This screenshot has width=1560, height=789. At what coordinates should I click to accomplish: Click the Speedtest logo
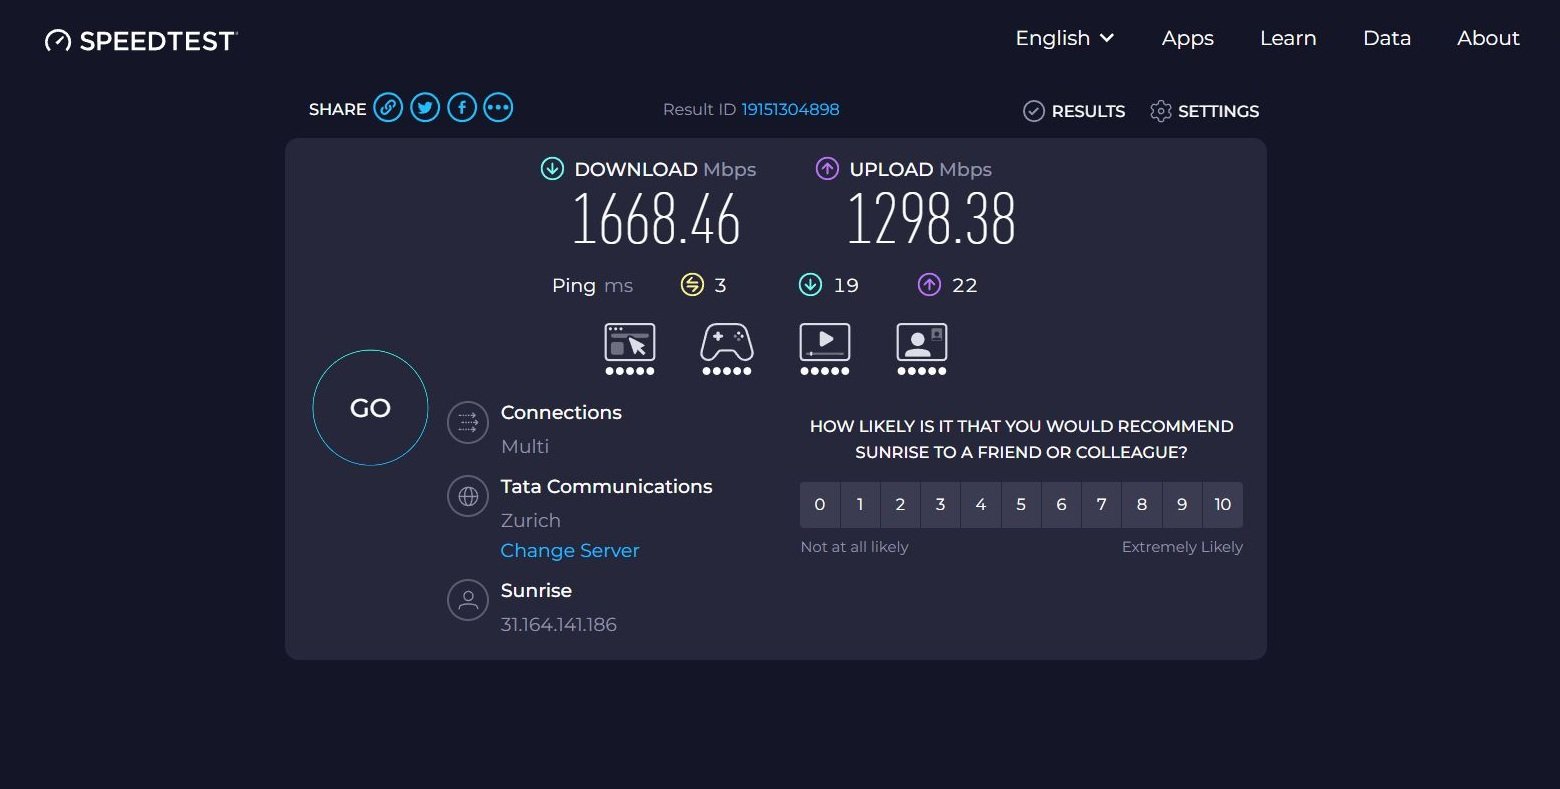pos(141,40)
